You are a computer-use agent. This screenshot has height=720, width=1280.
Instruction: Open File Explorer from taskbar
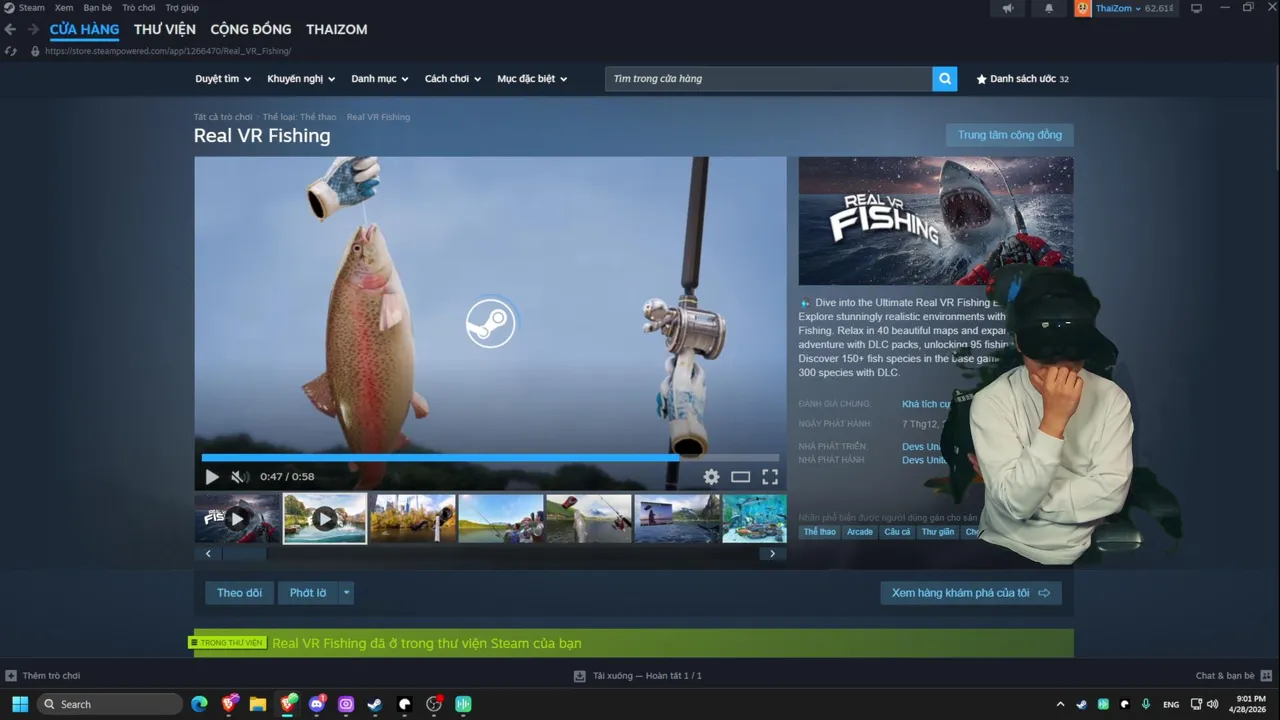(258, 704)
